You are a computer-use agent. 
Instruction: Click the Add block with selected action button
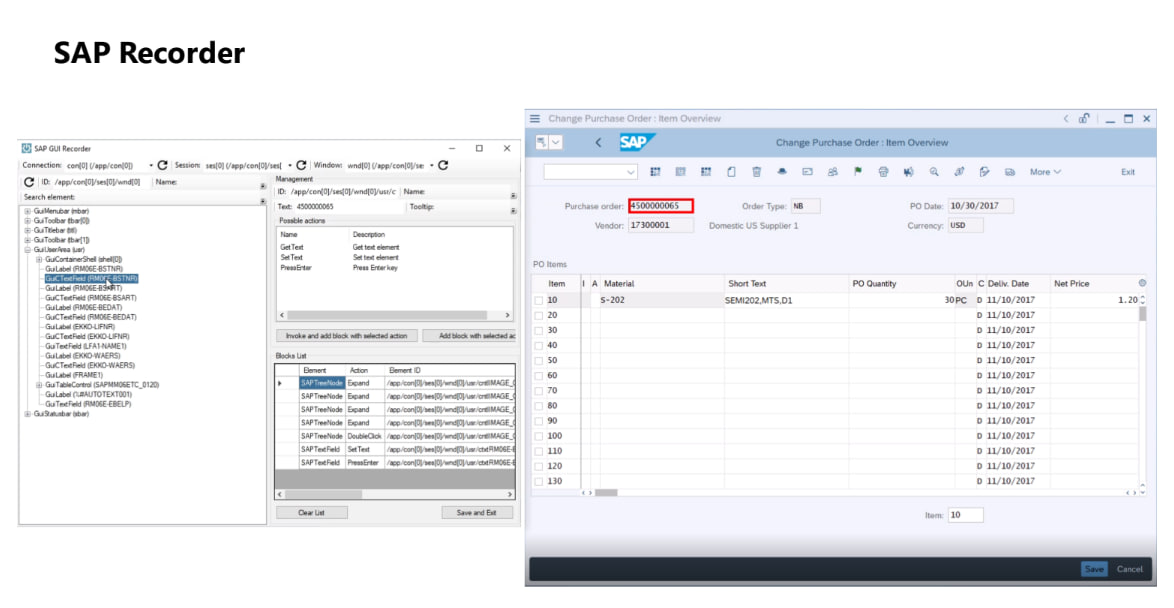pyautogui.click(x=469, y=336)
